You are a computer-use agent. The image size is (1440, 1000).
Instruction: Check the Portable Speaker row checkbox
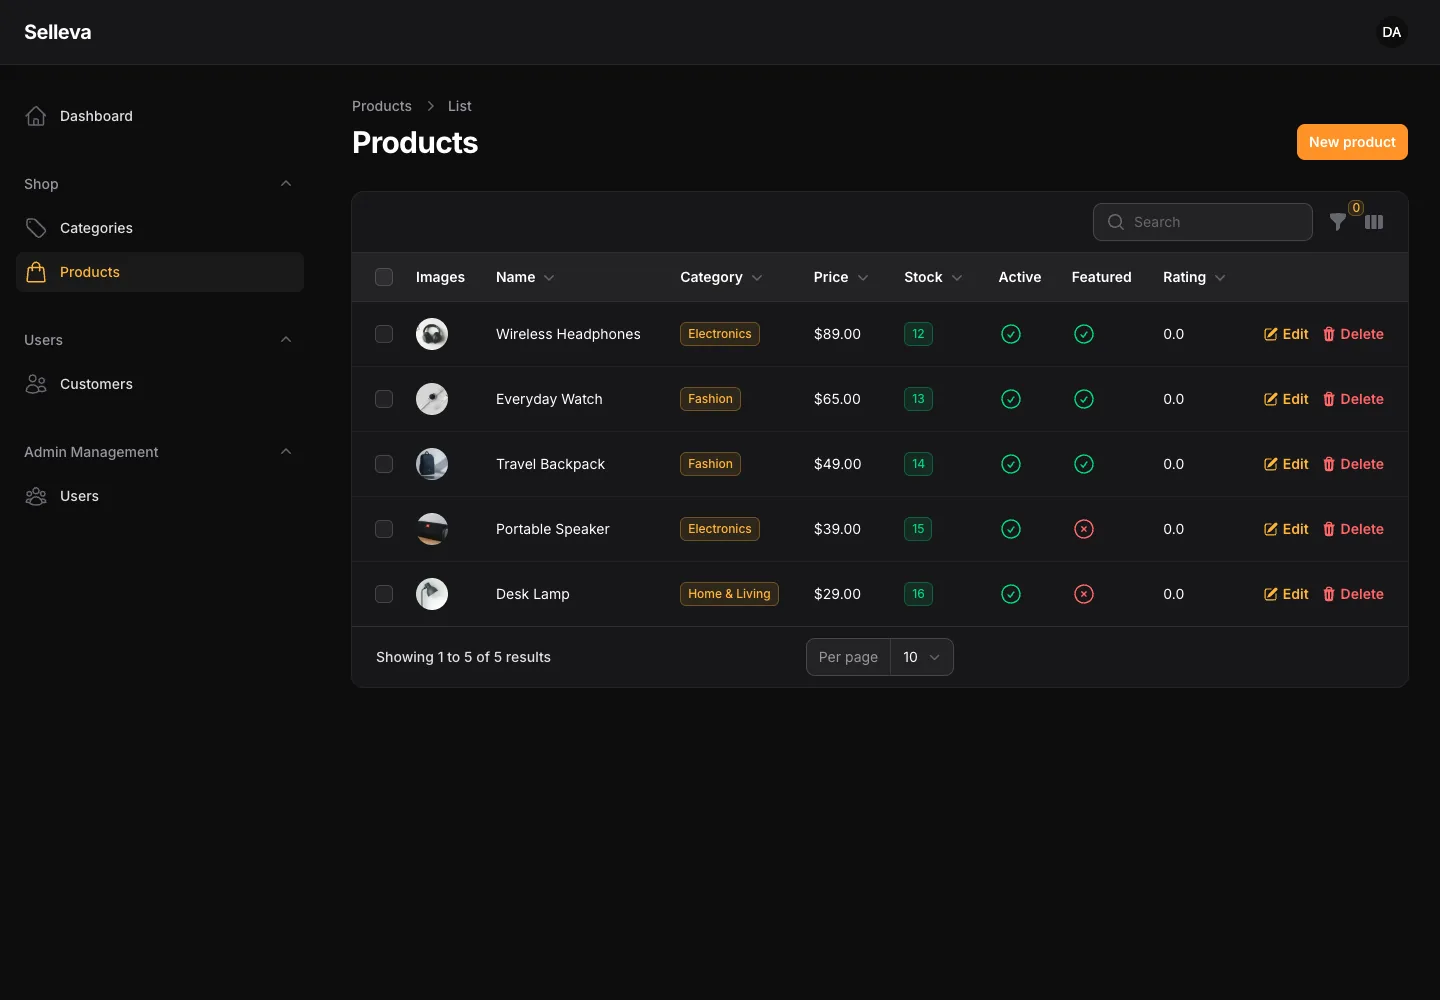pyautogui.click(x=384, y=529)
